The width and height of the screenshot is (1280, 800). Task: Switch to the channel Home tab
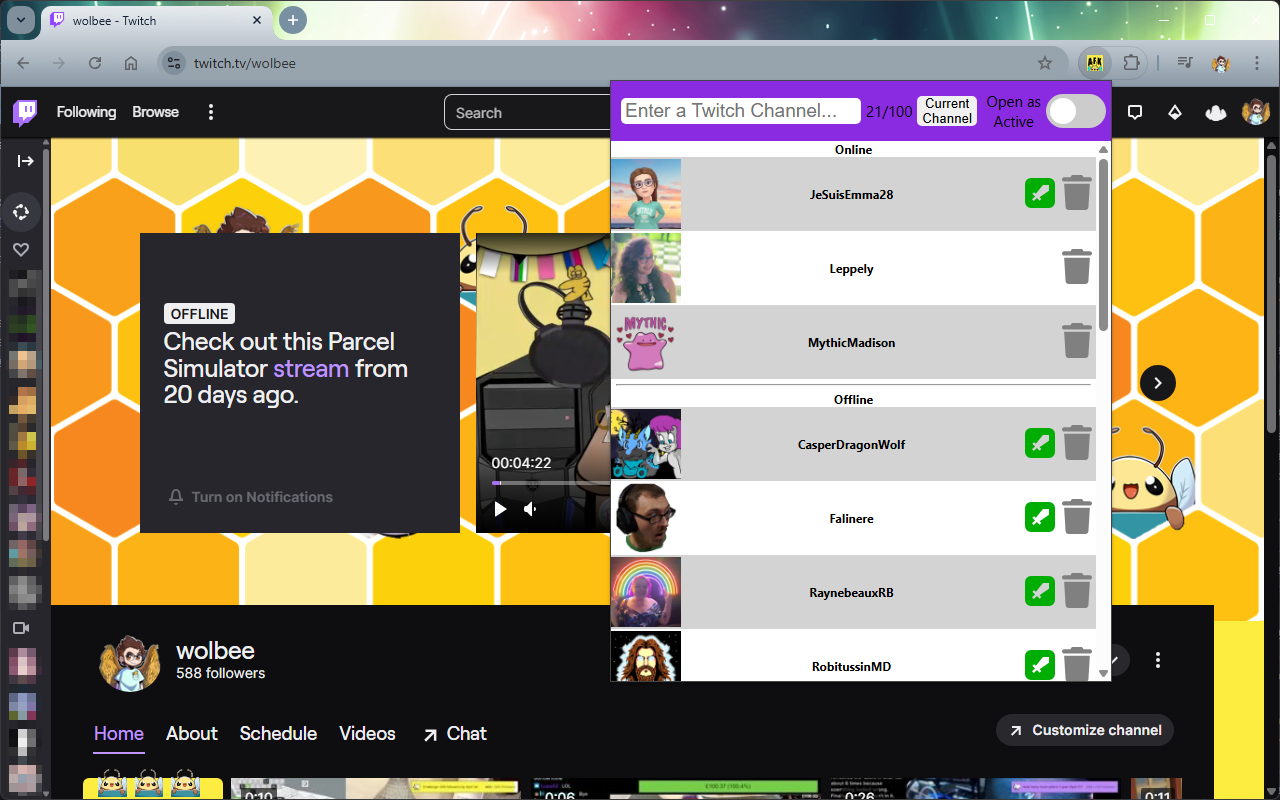pyautogui.click(x=119, y=734)
